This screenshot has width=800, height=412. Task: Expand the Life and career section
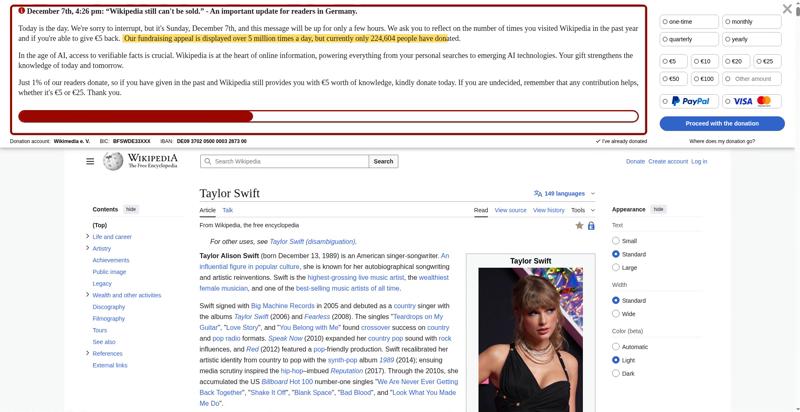88,237
